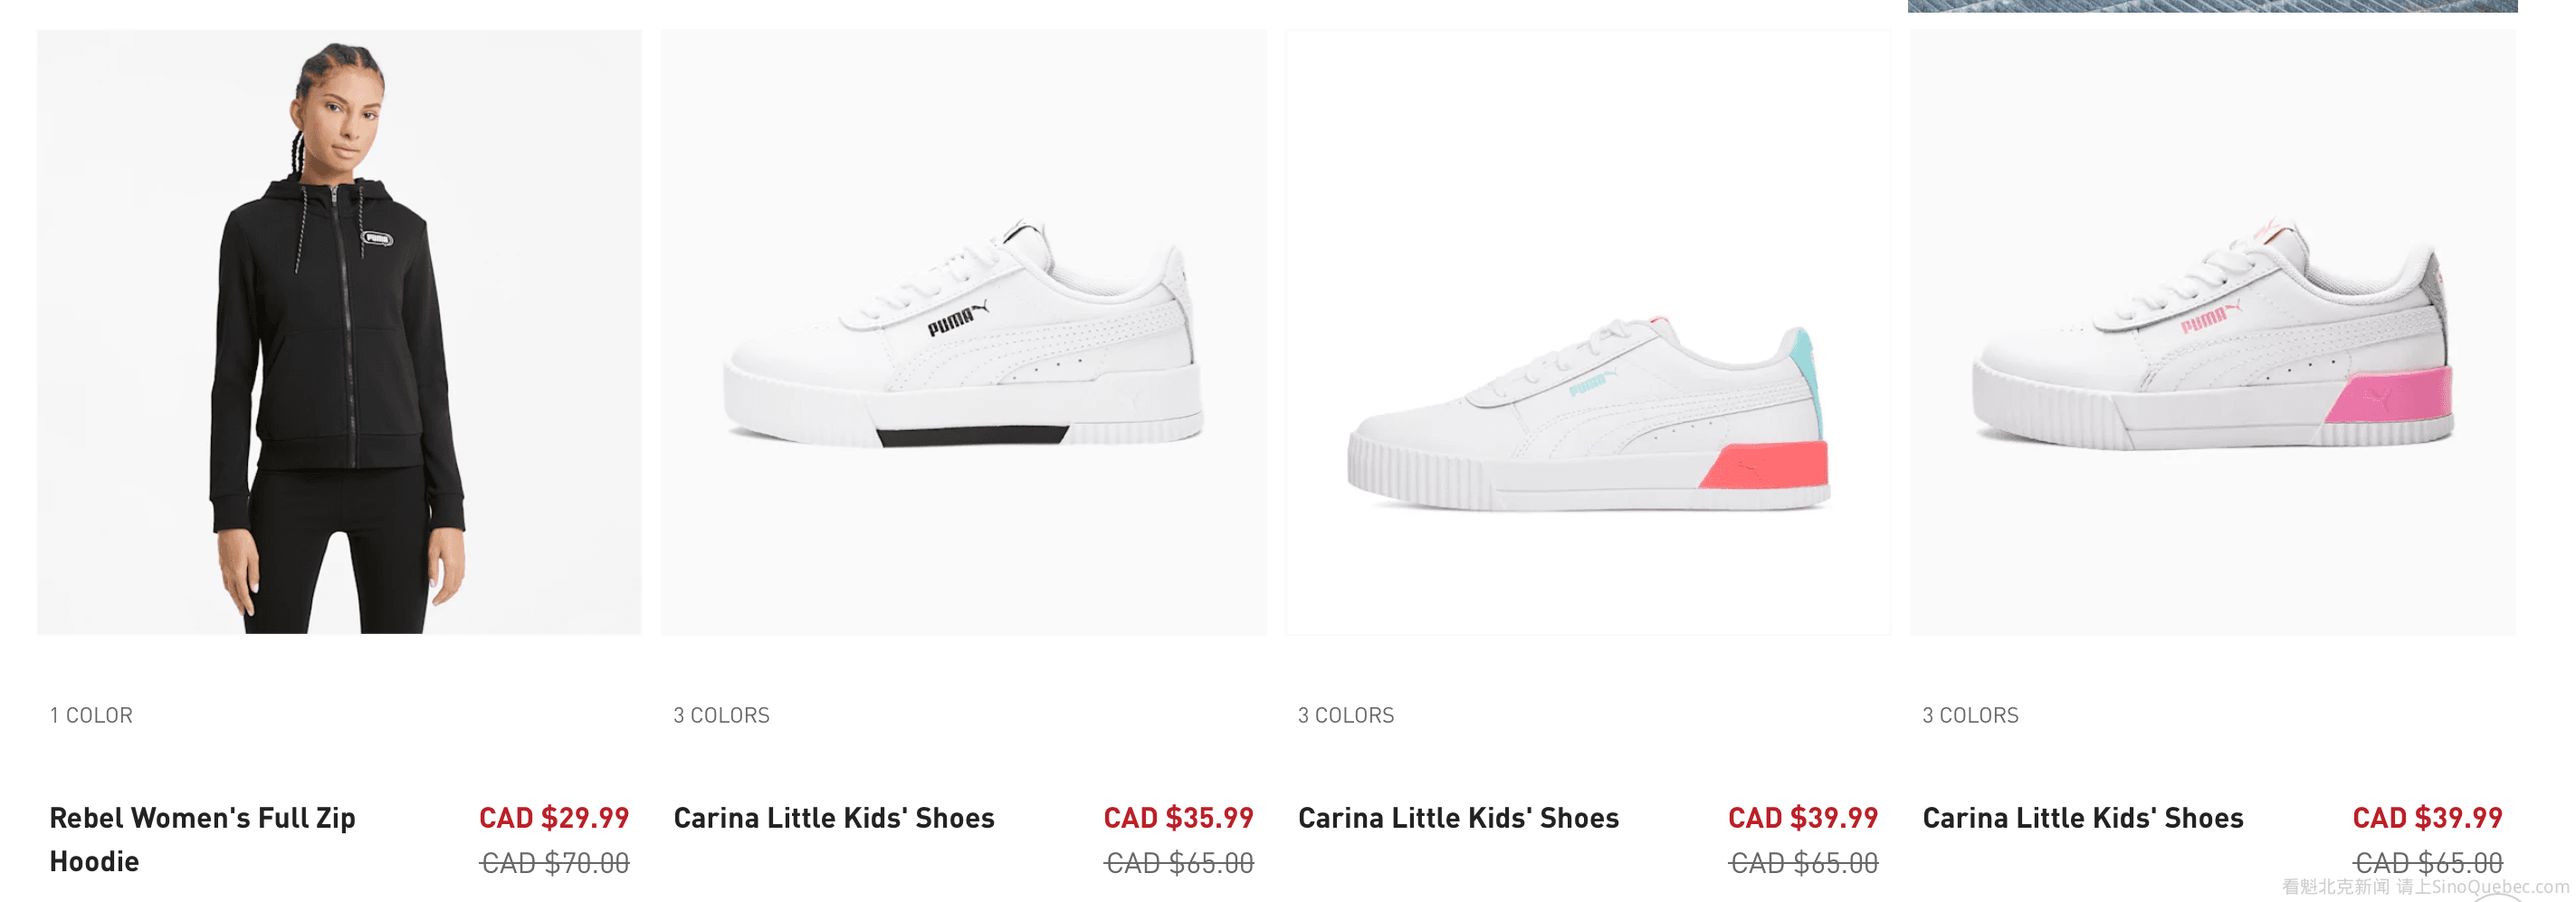
Task: Click the CAD $39.99 price for pink-heel shoe
Action: coord(2427,817)
